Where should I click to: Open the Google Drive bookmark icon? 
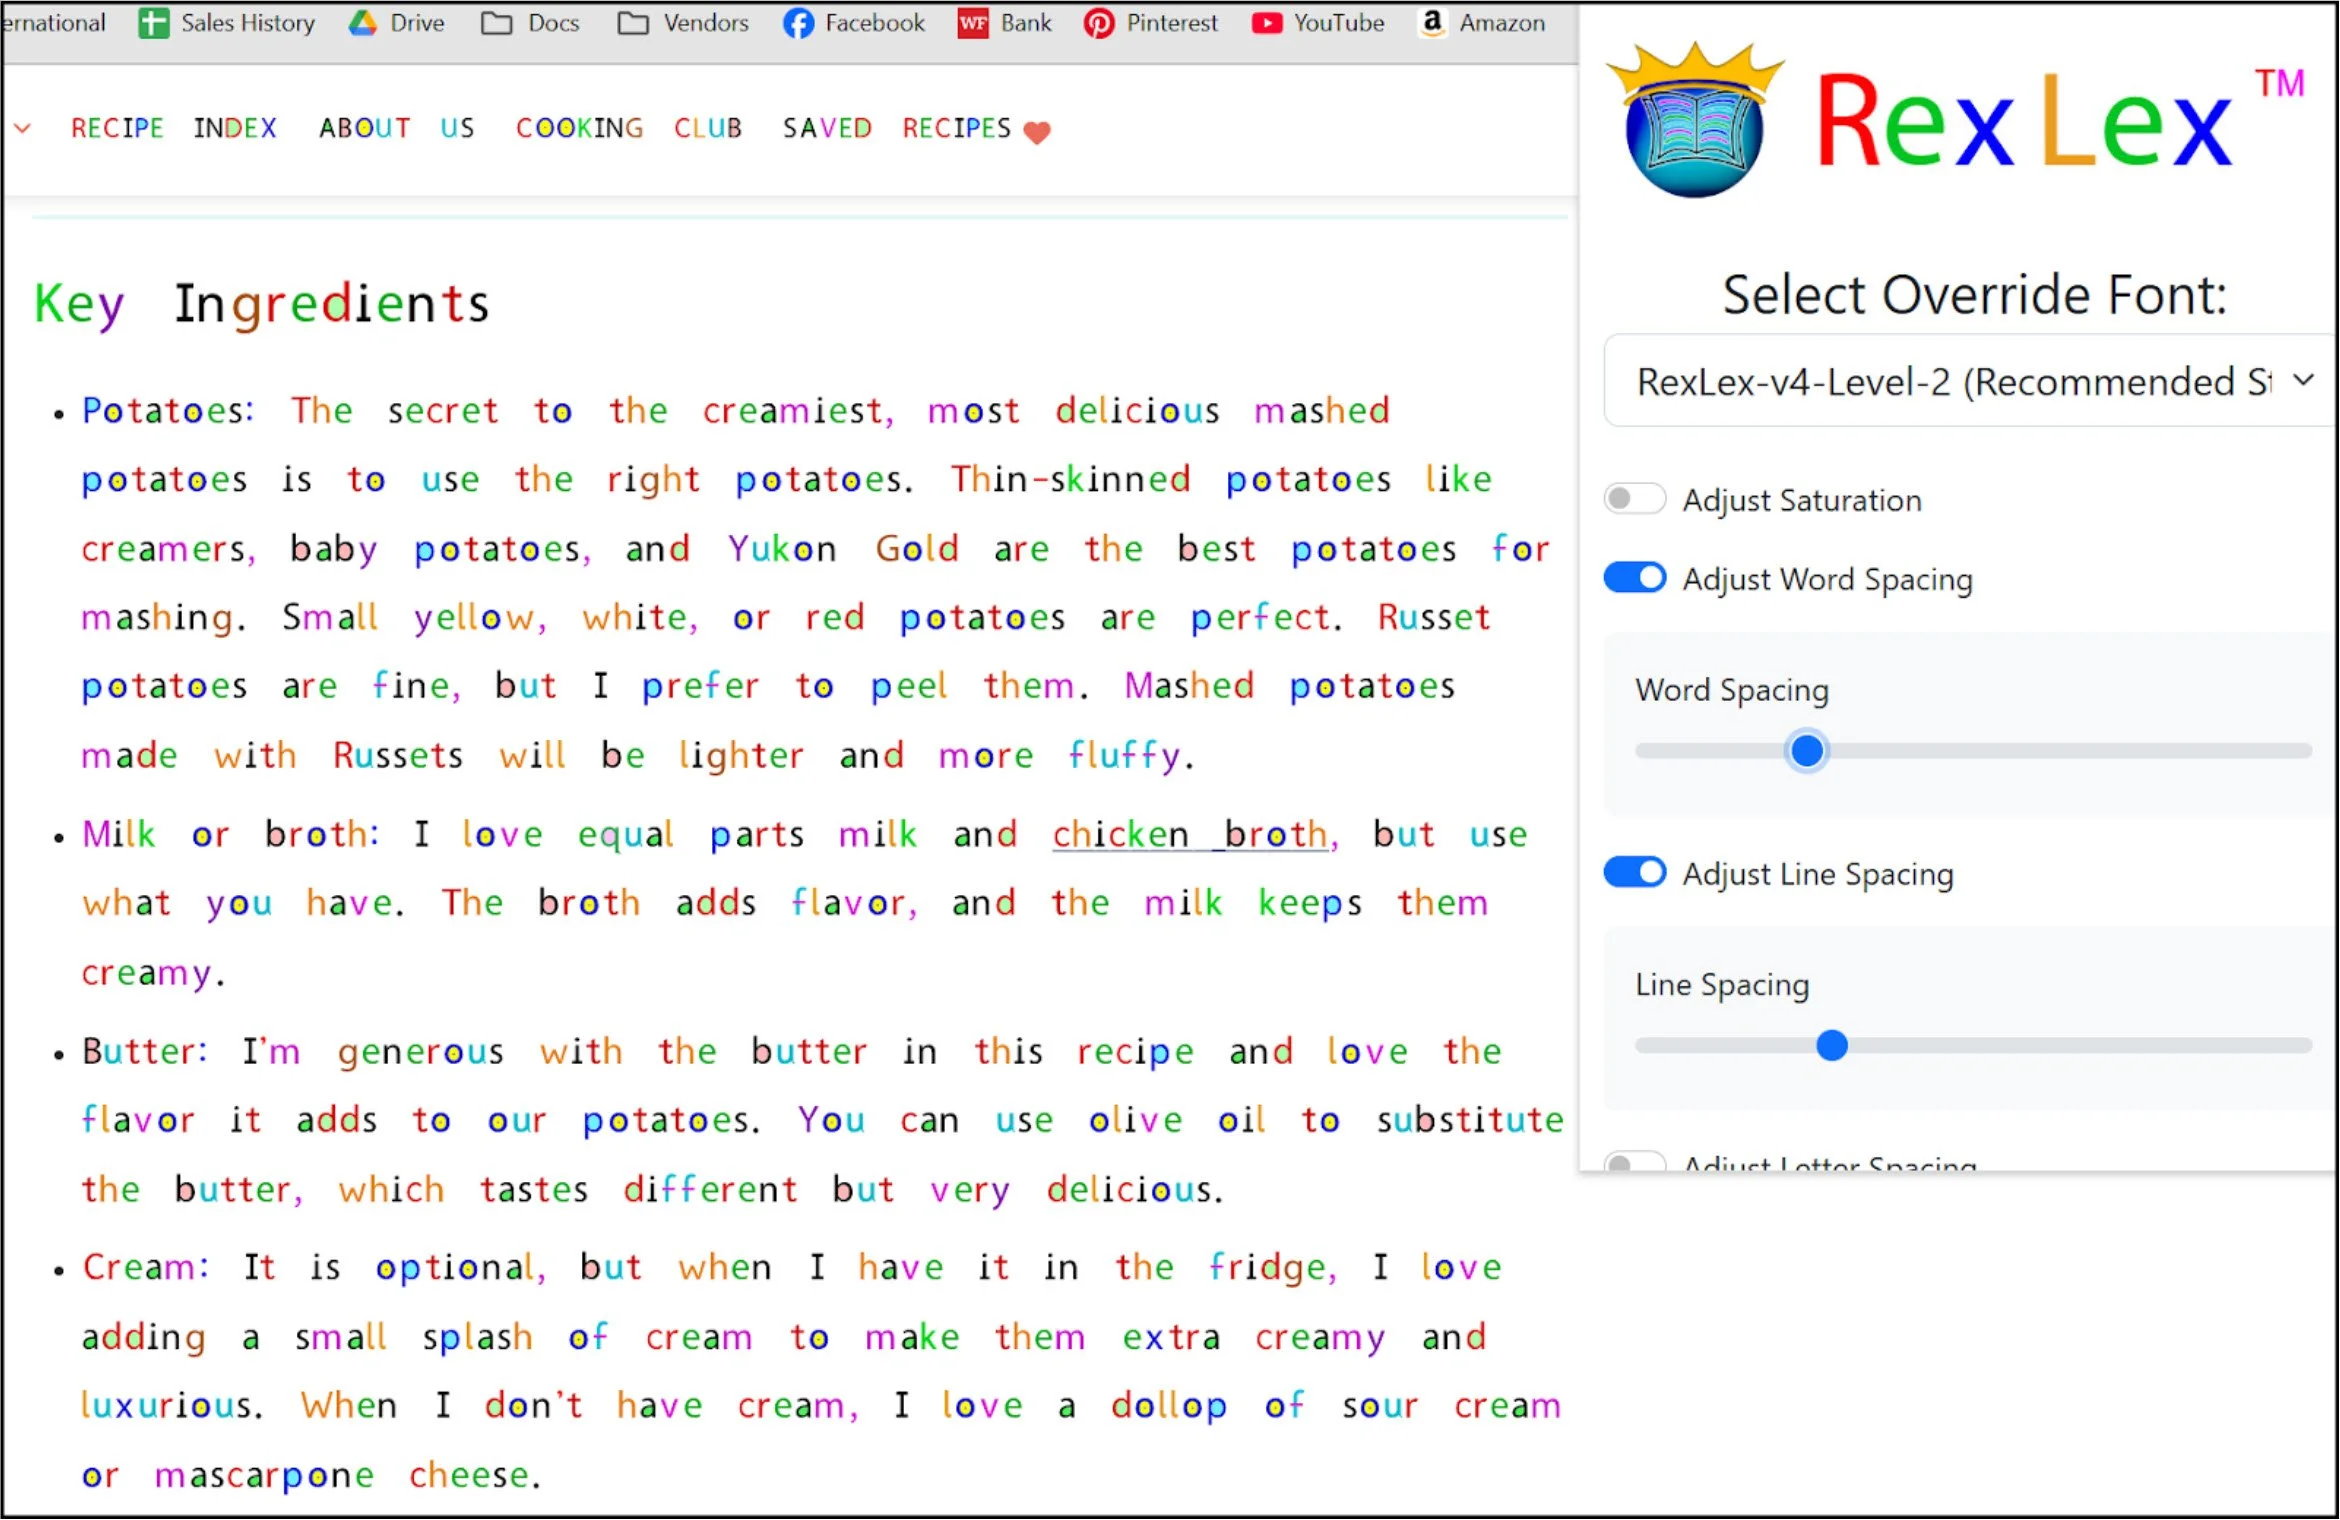tap(362, 23)
